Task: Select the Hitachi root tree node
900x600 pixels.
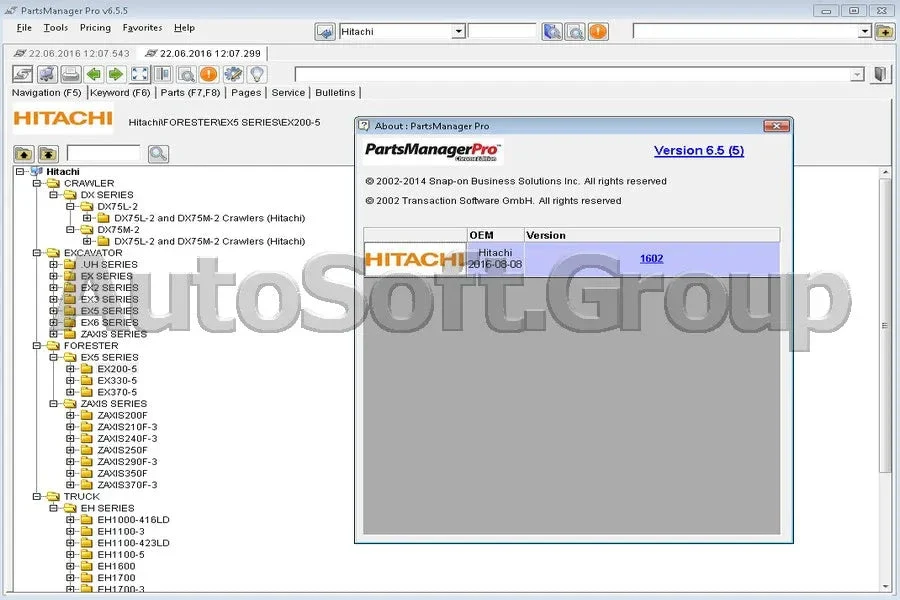Action: 63,172
